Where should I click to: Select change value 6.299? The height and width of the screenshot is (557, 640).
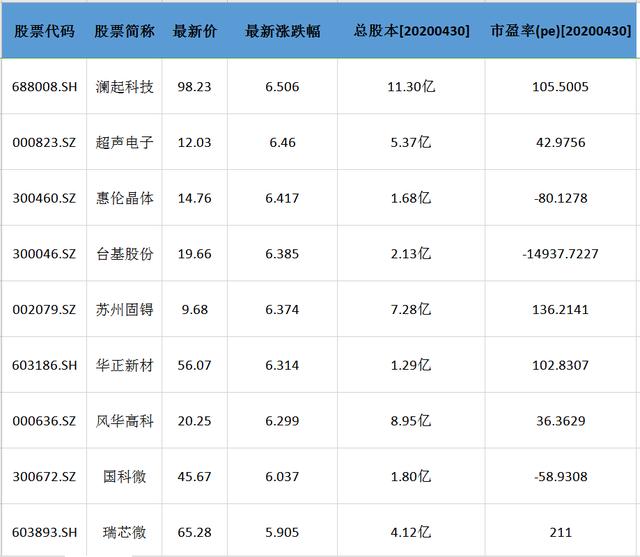282,421
